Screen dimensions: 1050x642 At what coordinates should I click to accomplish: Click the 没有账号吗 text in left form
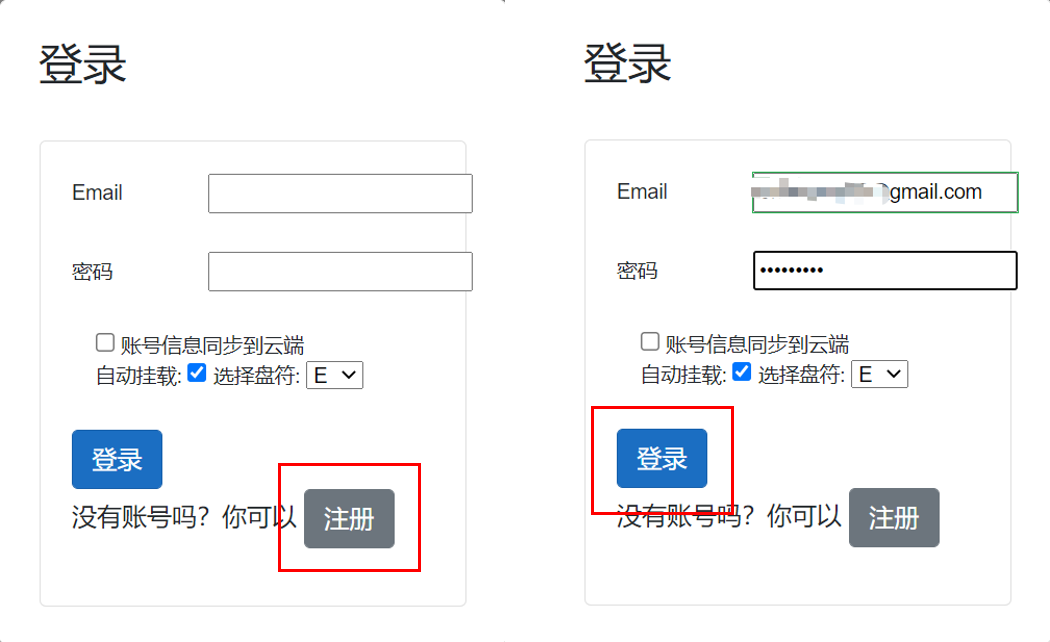(x=141, y=517)
